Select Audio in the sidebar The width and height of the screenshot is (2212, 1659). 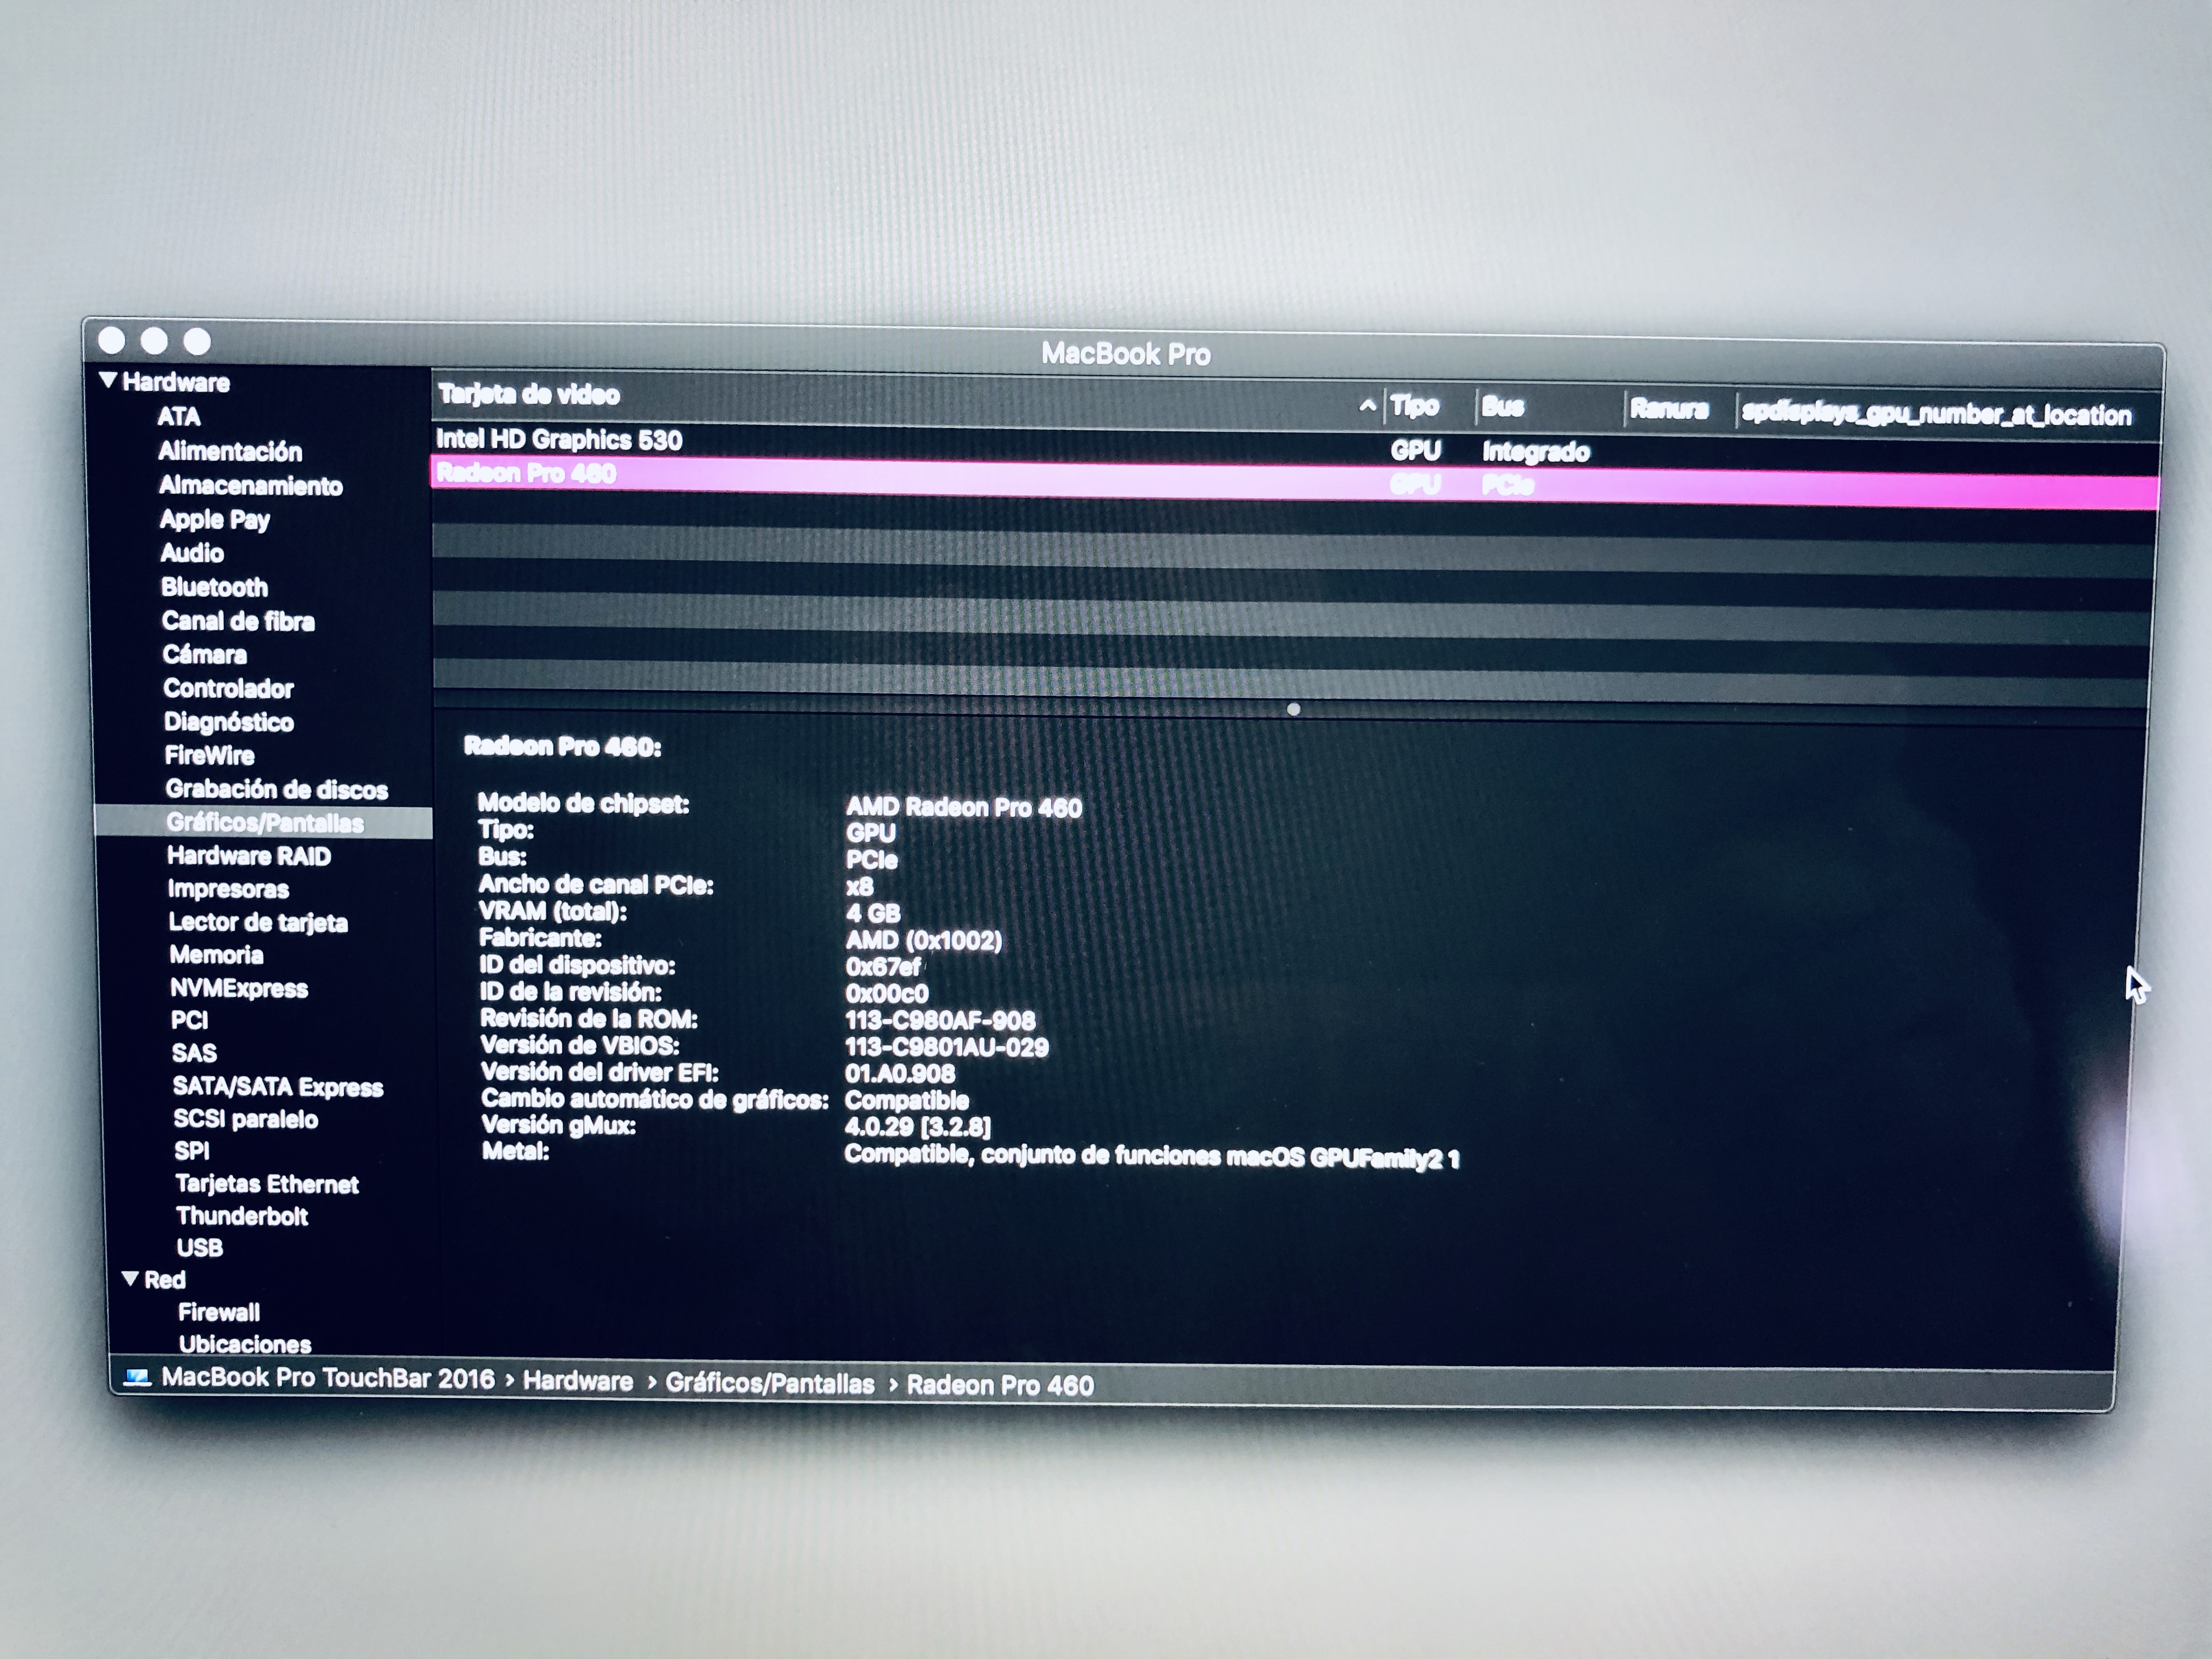(x=192, y=553)
